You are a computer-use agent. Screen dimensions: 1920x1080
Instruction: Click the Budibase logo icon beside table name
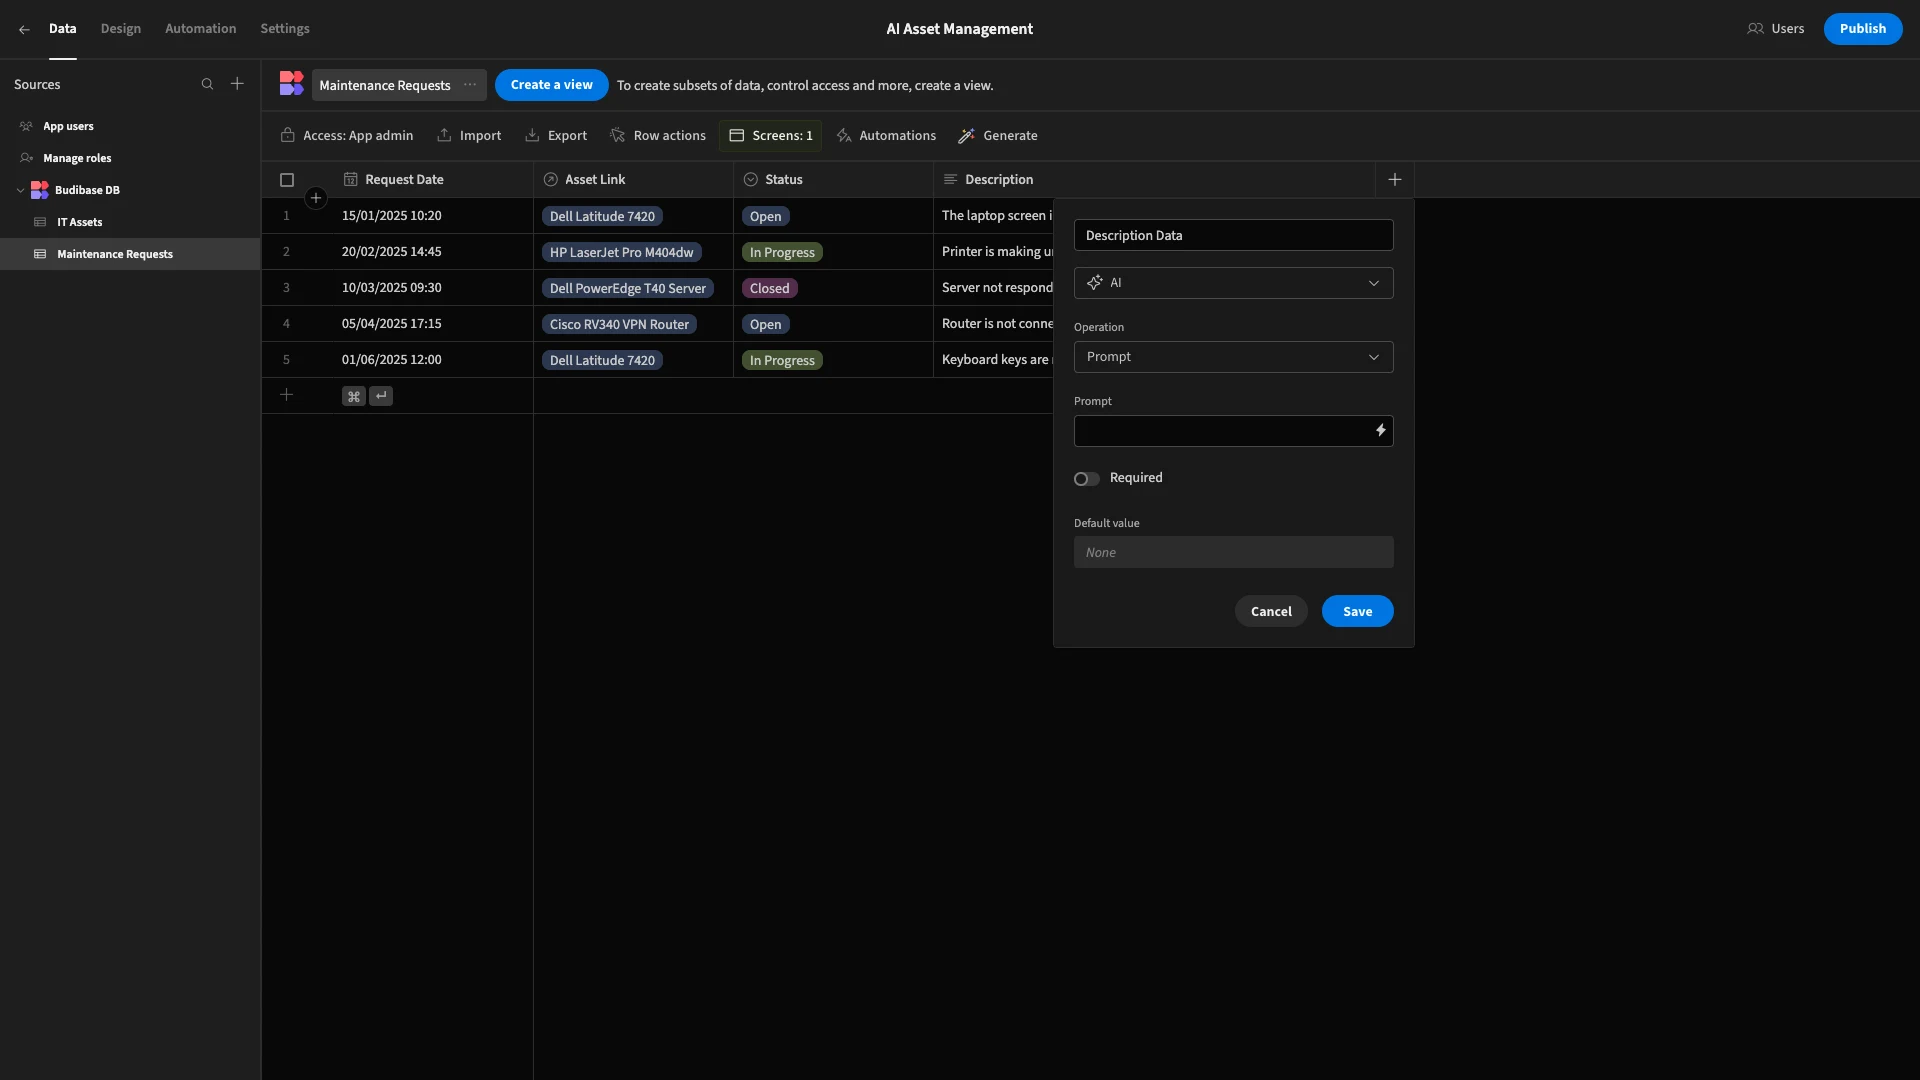[291, 84]
